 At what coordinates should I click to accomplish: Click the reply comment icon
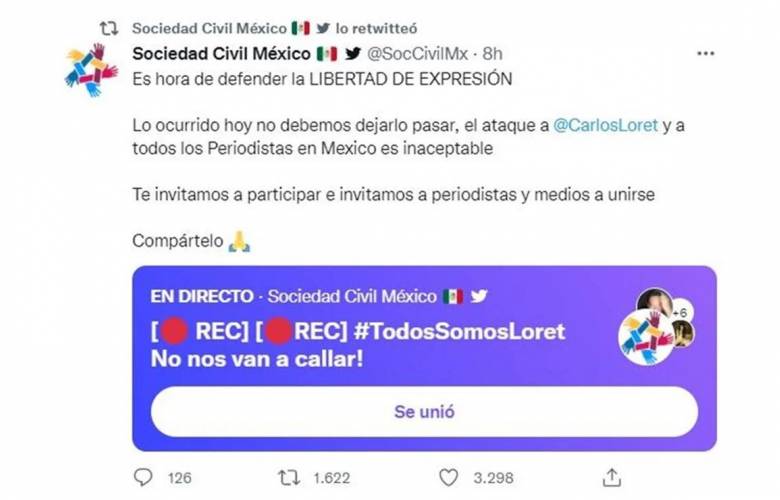[x=141, y=477]
